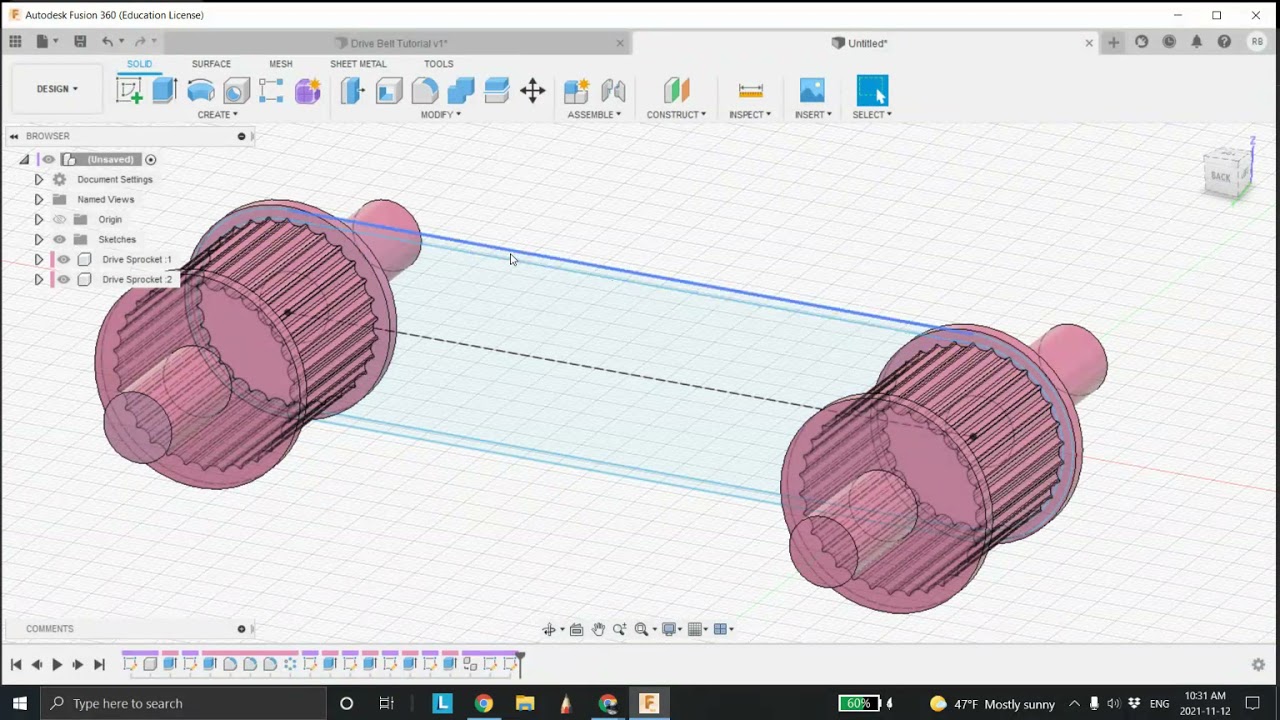Select the Joint tool

pos(613,91)
